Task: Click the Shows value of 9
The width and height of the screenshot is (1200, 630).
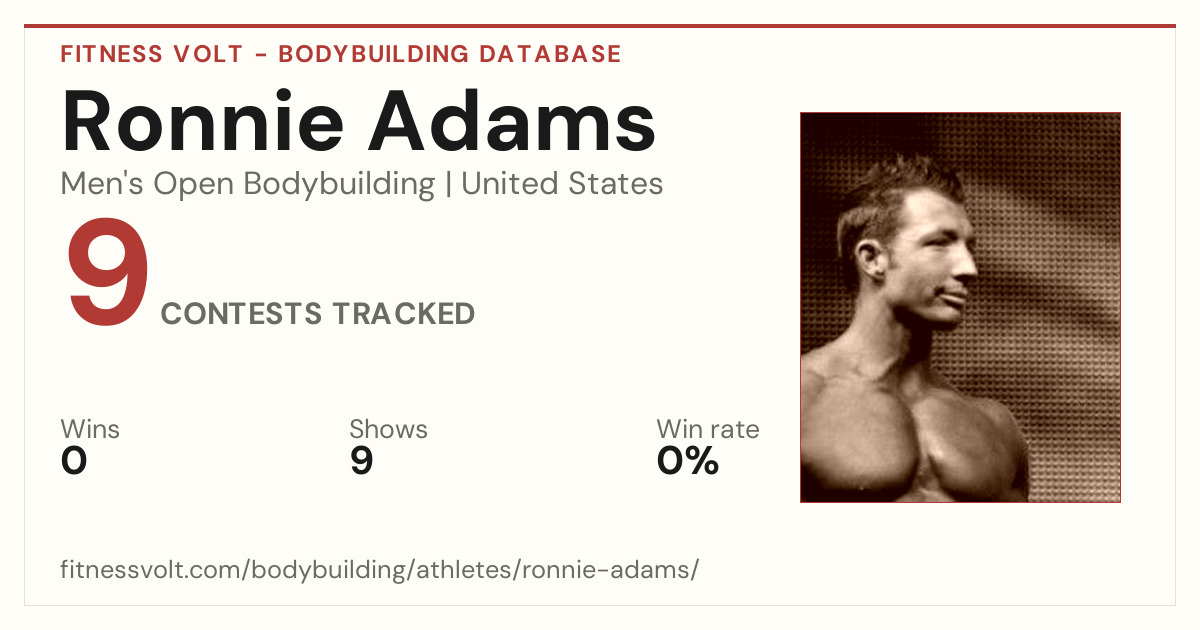Action: coord(361,461)
